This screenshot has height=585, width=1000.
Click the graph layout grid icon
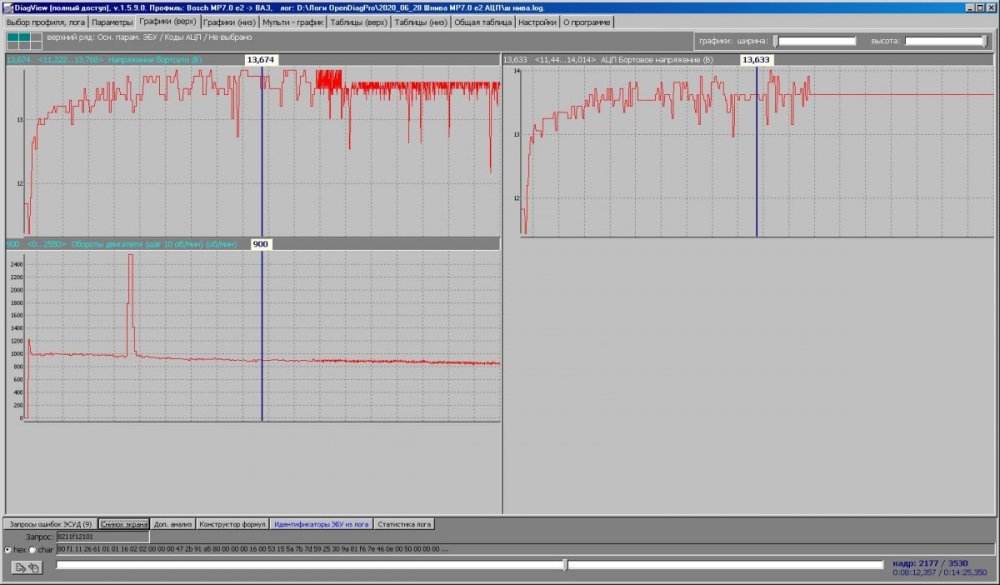tap(23, 41)
